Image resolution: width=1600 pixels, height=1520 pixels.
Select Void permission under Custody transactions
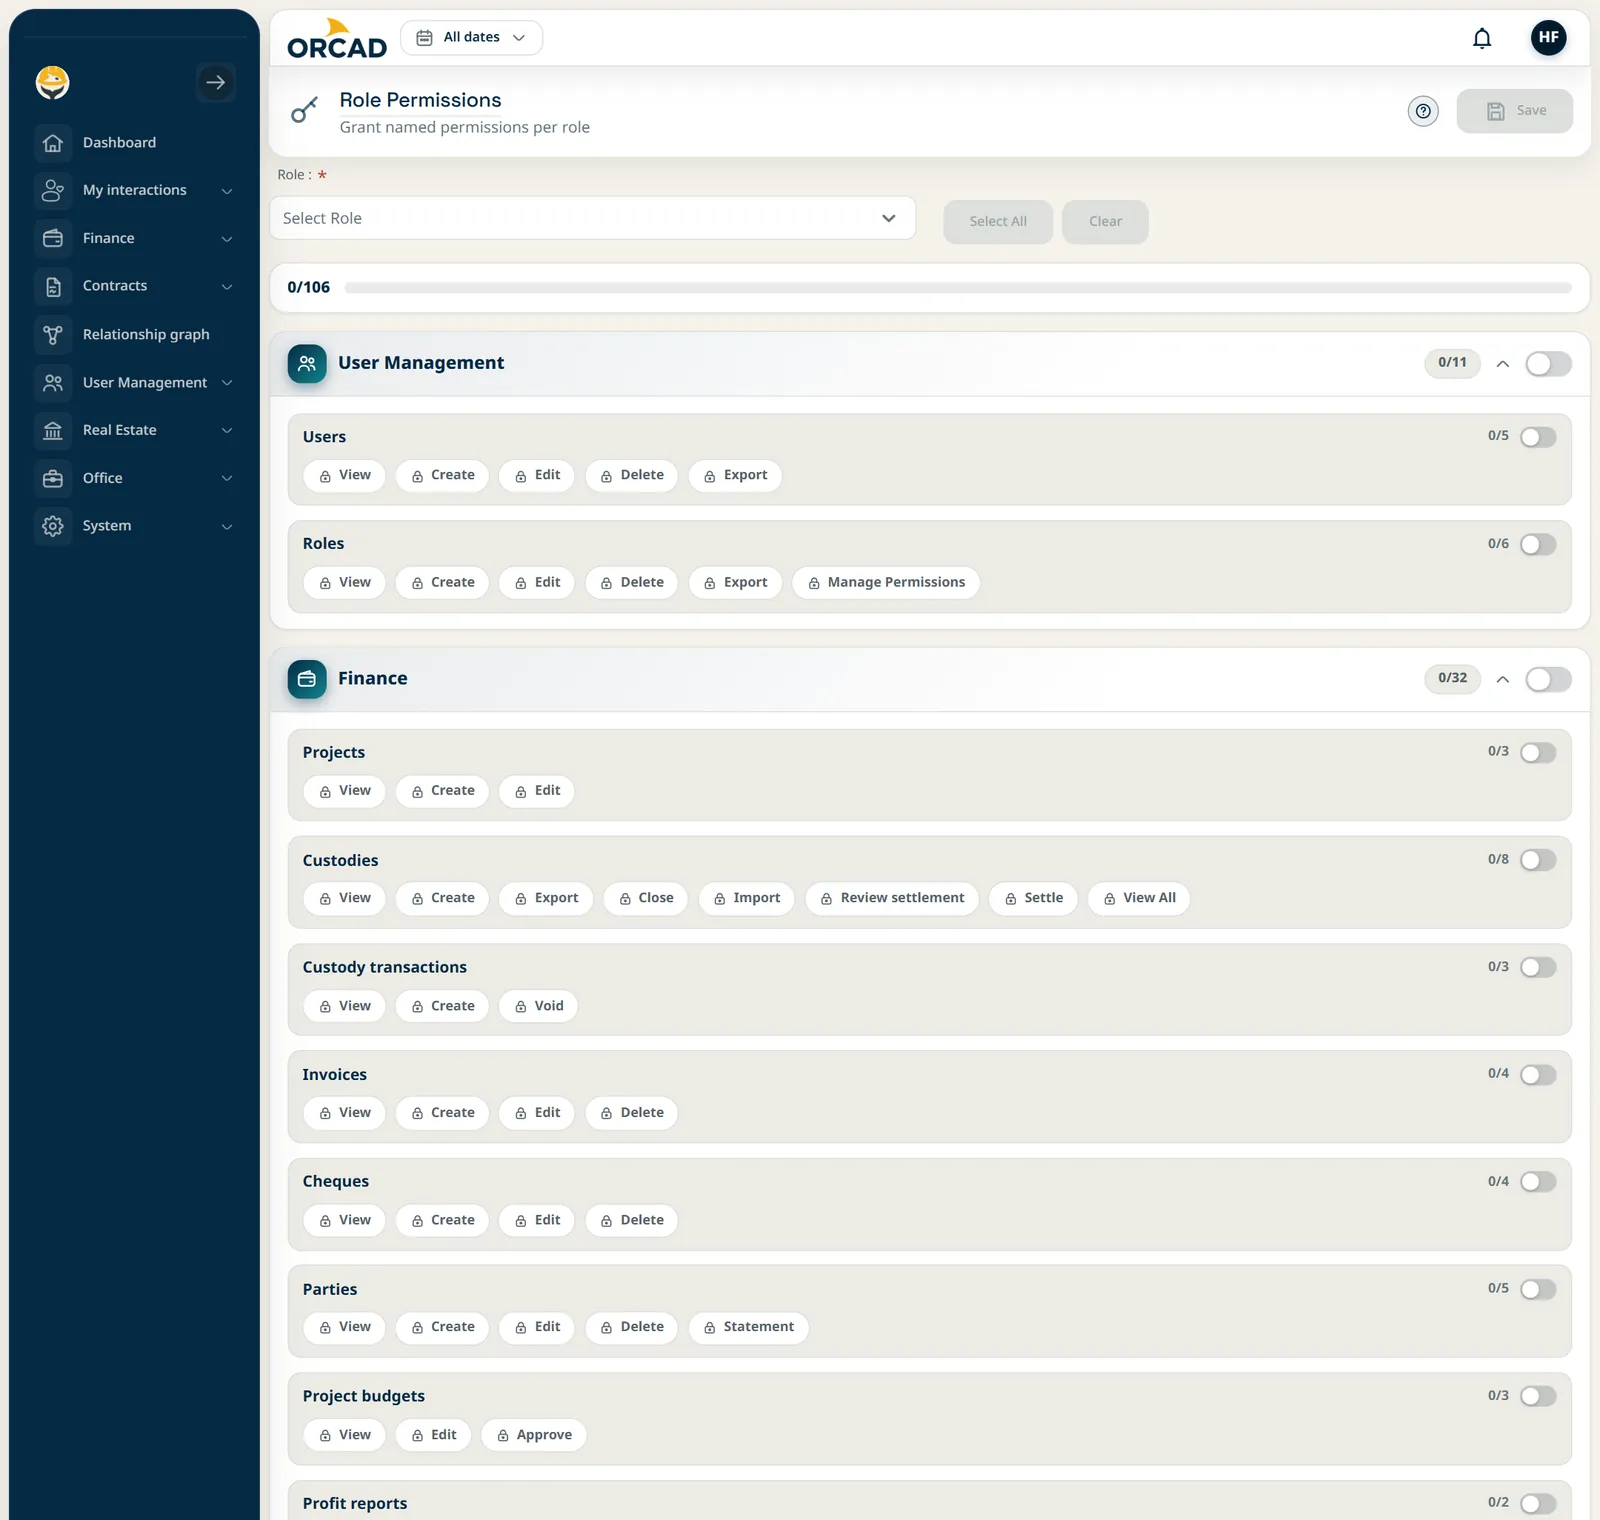click(538, 1006)
